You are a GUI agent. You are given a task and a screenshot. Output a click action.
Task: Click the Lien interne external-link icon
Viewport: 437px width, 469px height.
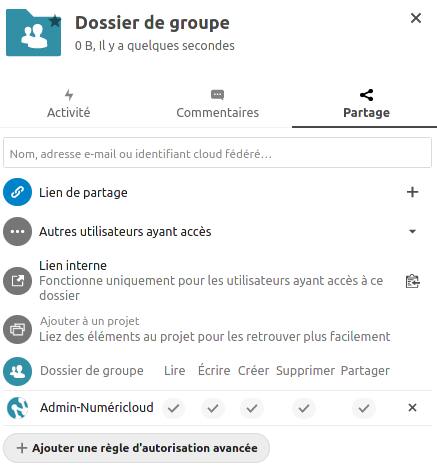click(17, 281)
